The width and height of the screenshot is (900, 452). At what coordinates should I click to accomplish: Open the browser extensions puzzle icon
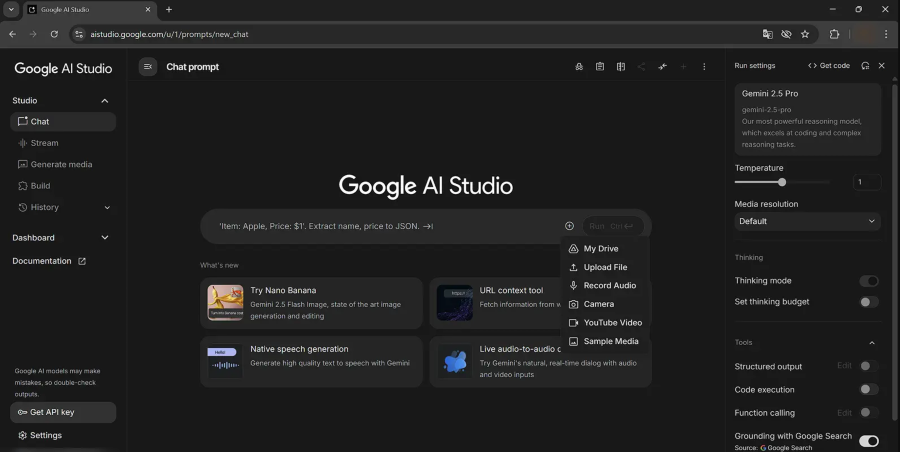click(835, 34)
